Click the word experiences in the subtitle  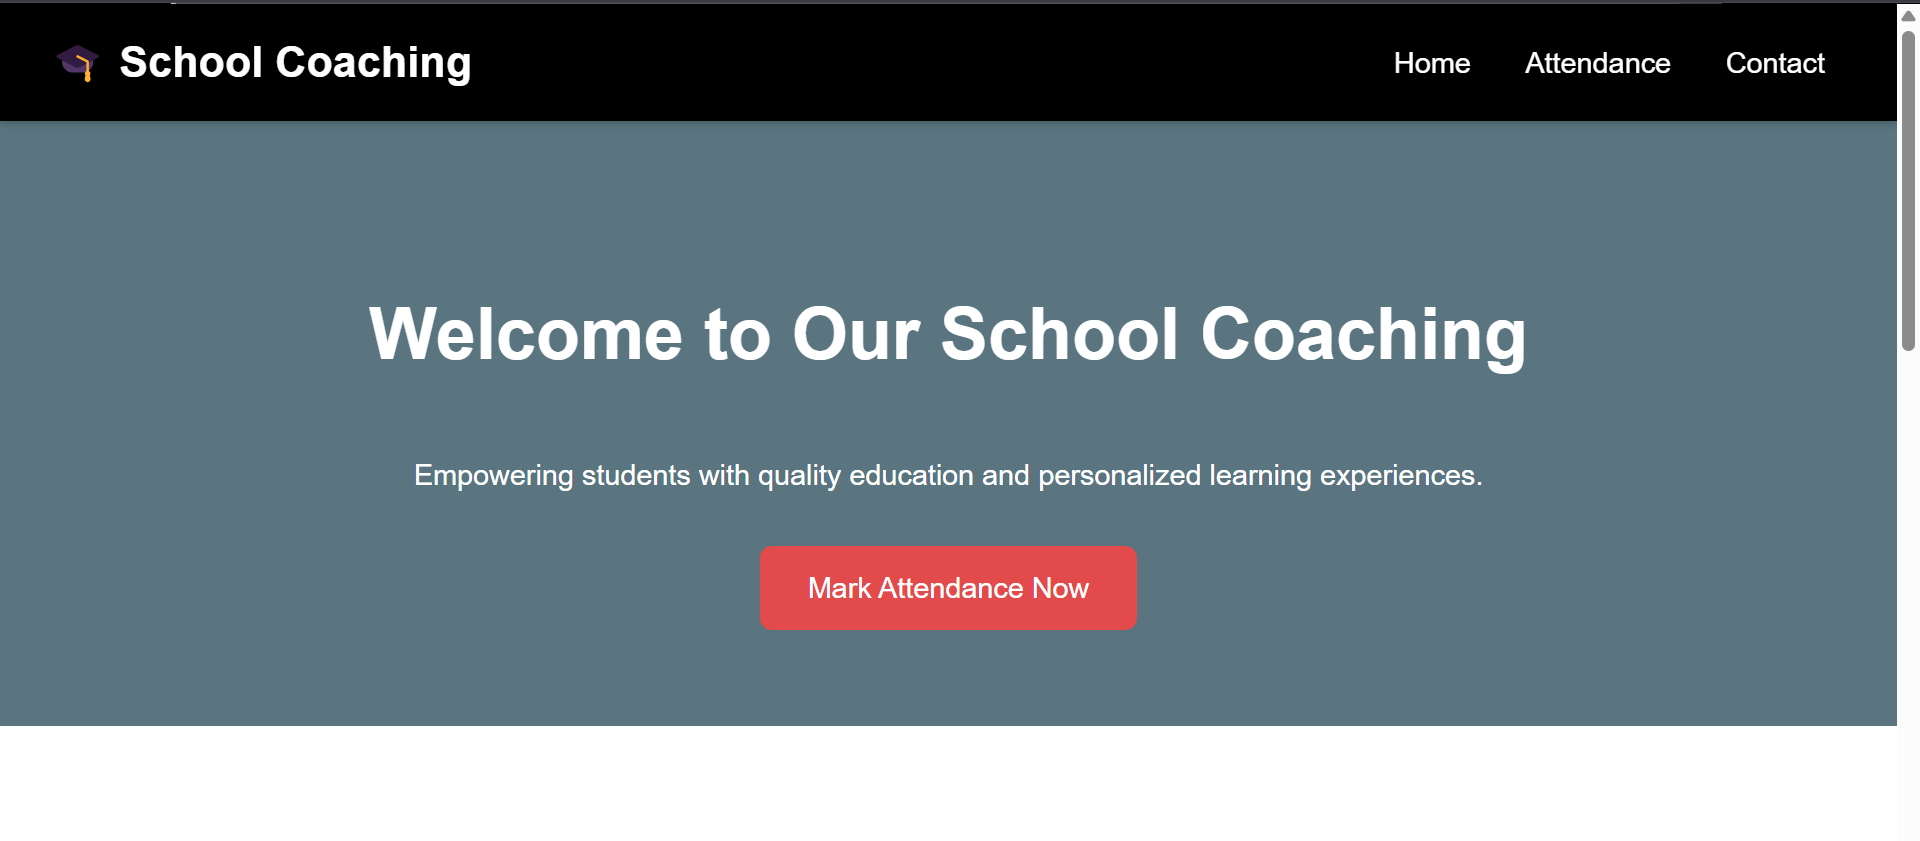click(x=1398, y=475)
